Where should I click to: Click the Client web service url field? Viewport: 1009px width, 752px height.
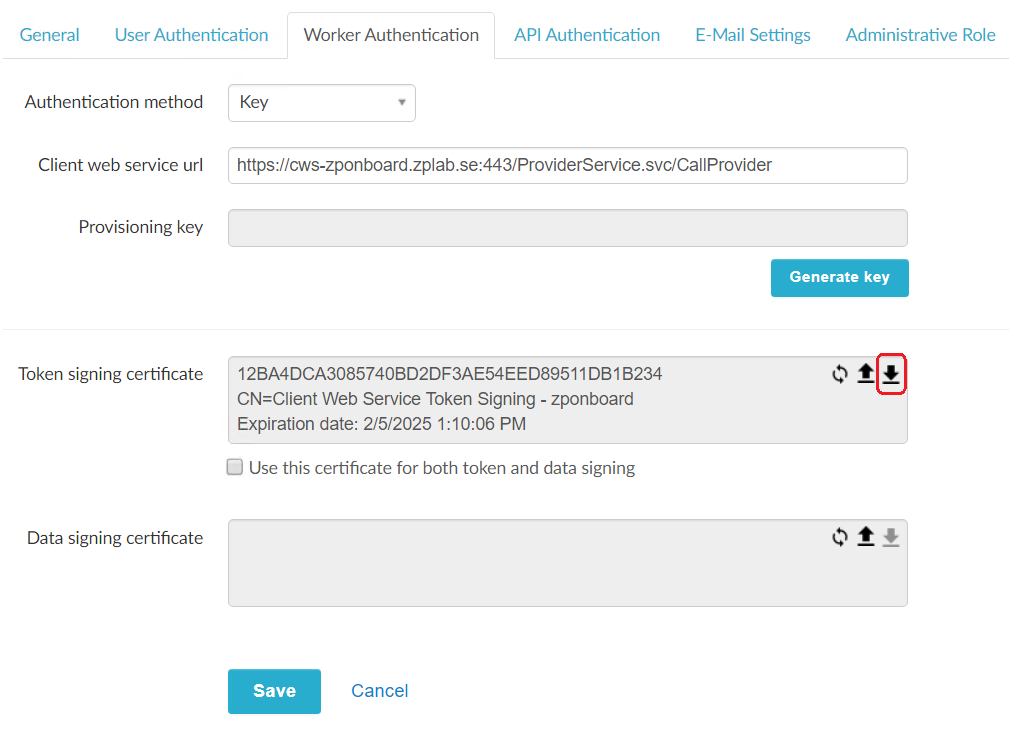567,165
